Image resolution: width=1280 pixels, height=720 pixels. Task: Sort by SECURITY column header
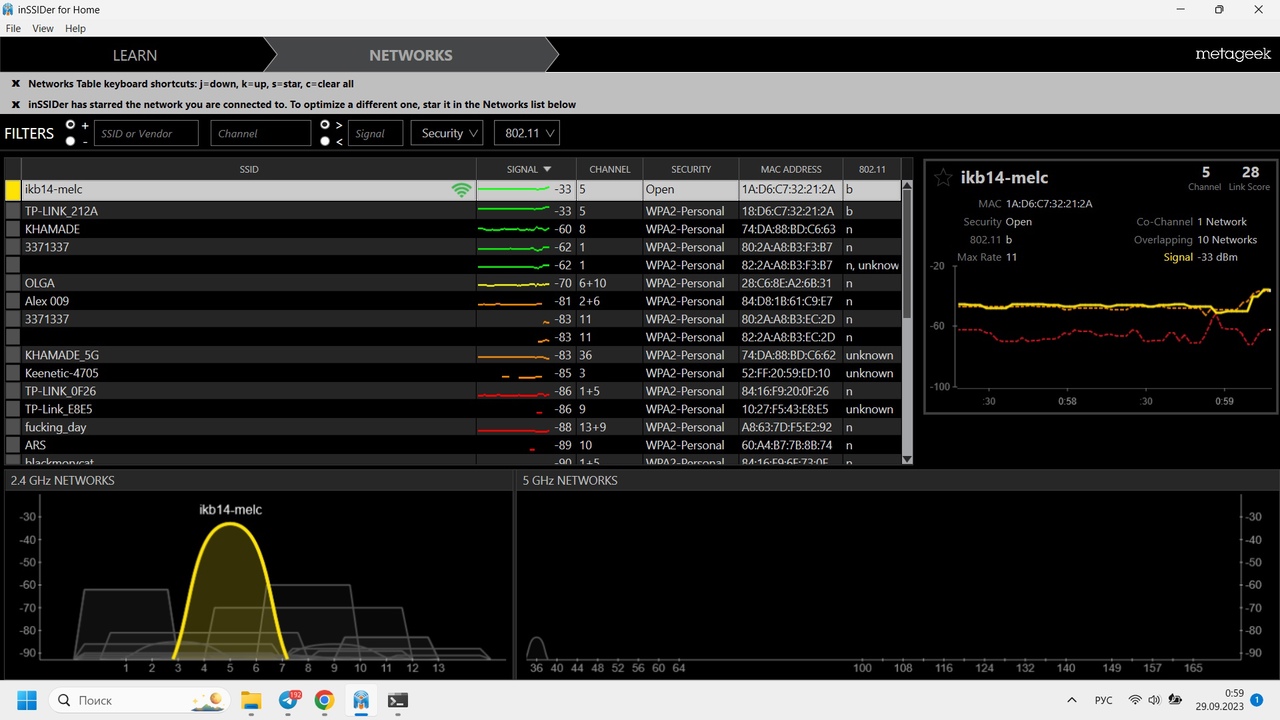[691, 169]
